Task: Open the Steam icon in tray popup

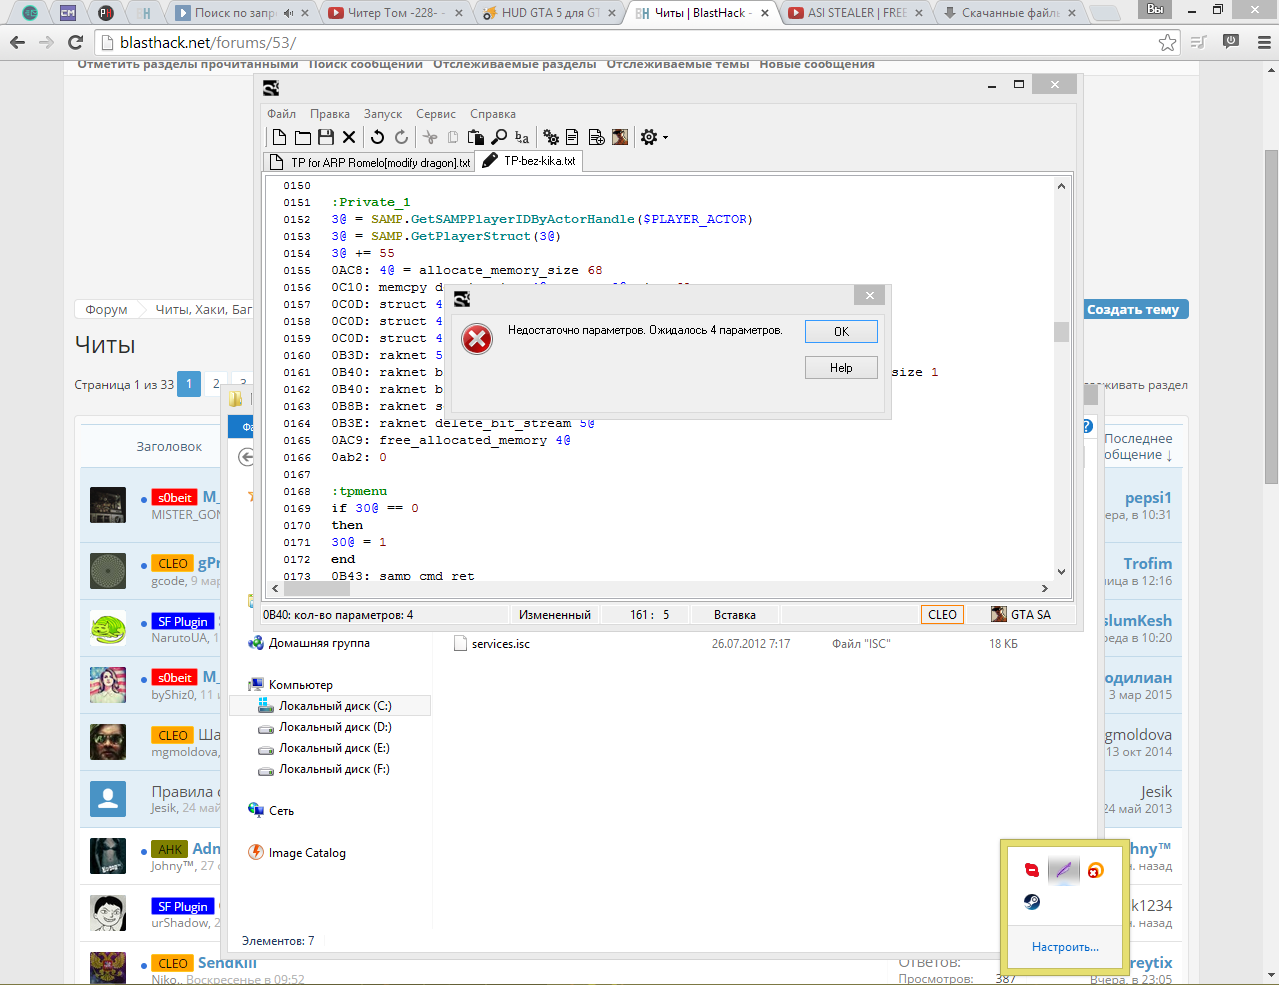Action: click(x=1032, y=902)
